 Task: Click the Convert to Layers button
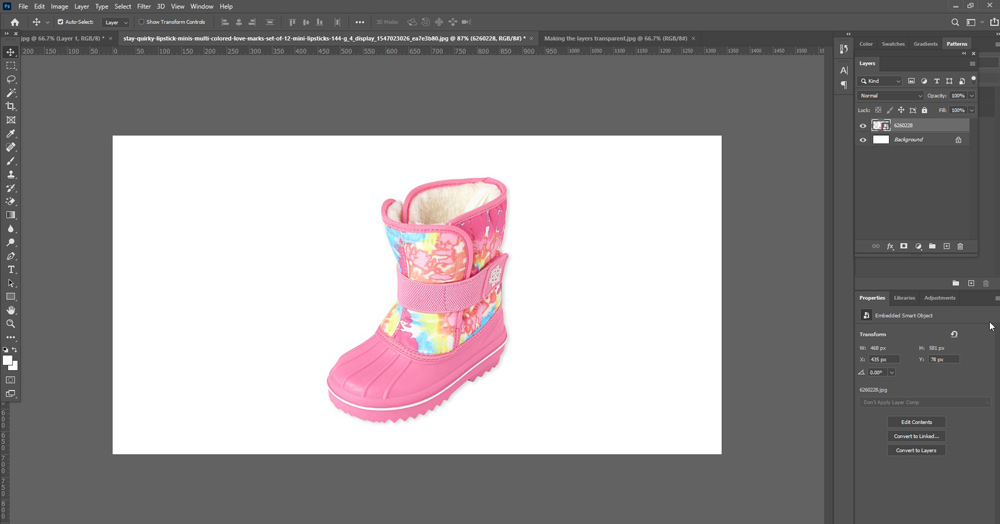[x=916, y=450]
